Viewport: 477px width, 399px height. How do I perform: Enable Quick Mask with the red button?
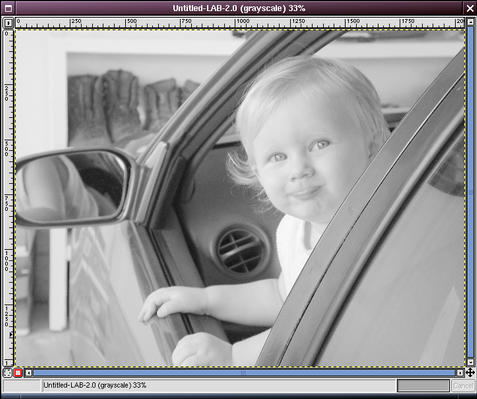pyautogui.click(x=18, y=373)
